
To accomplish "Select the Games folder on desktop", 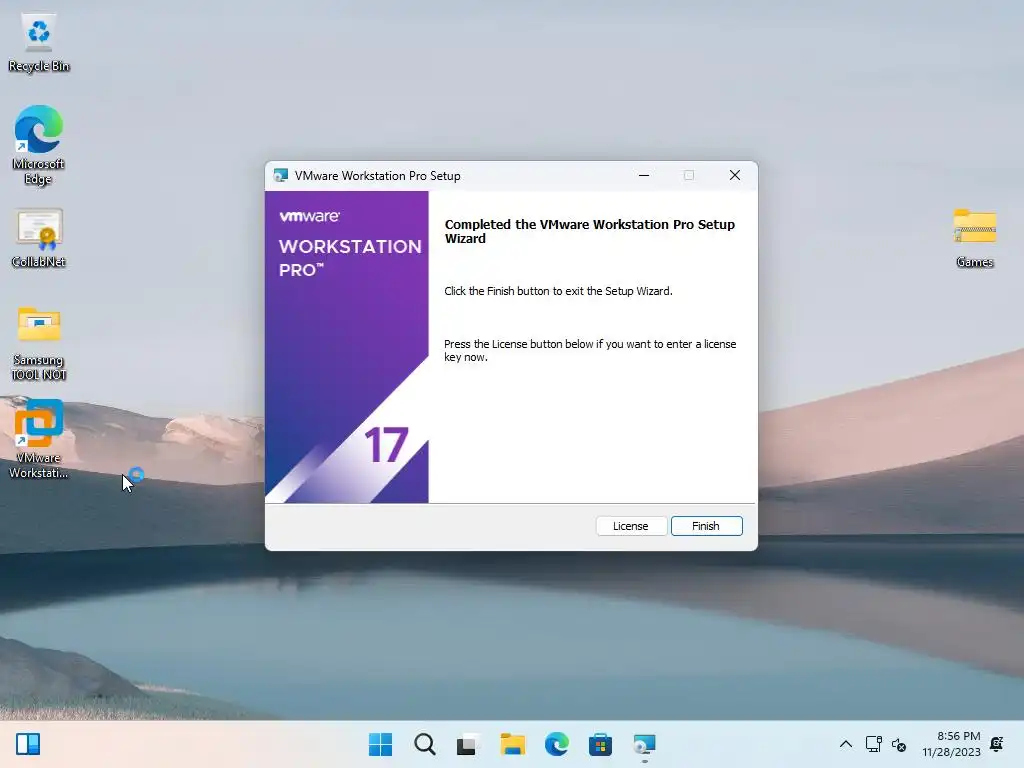I will 974,238.
